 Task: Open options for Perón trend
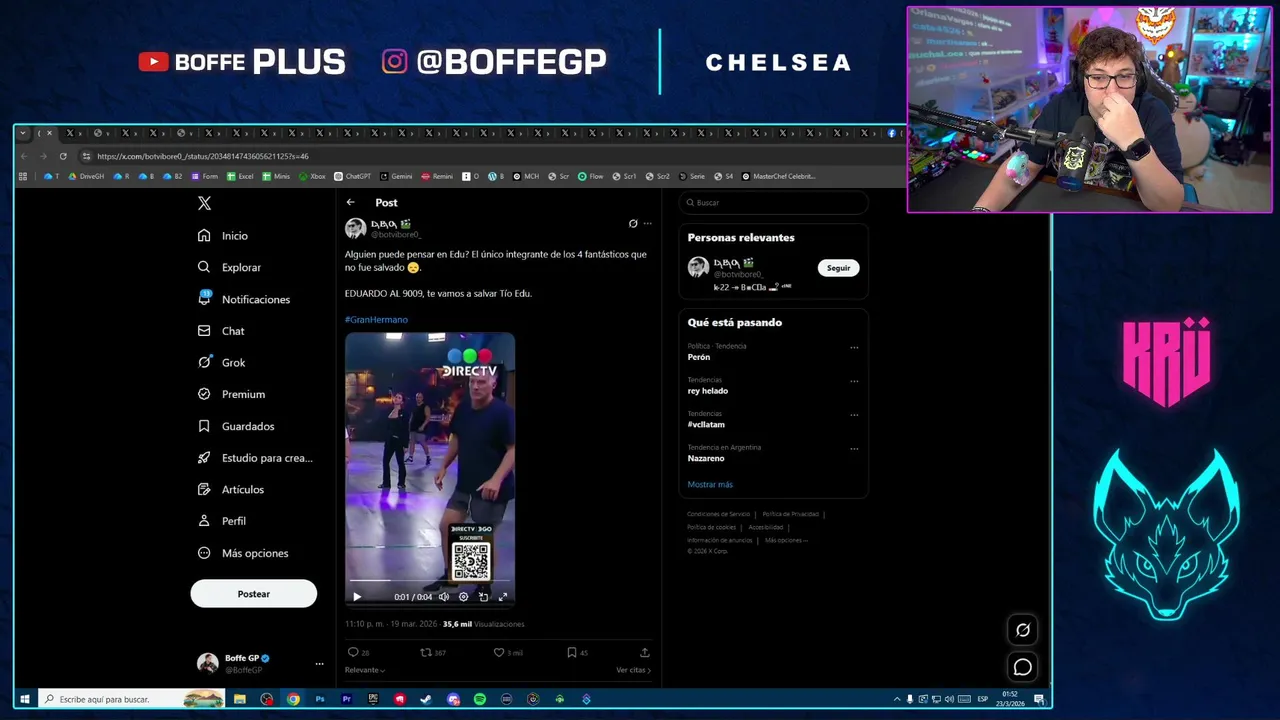[854, 348]
